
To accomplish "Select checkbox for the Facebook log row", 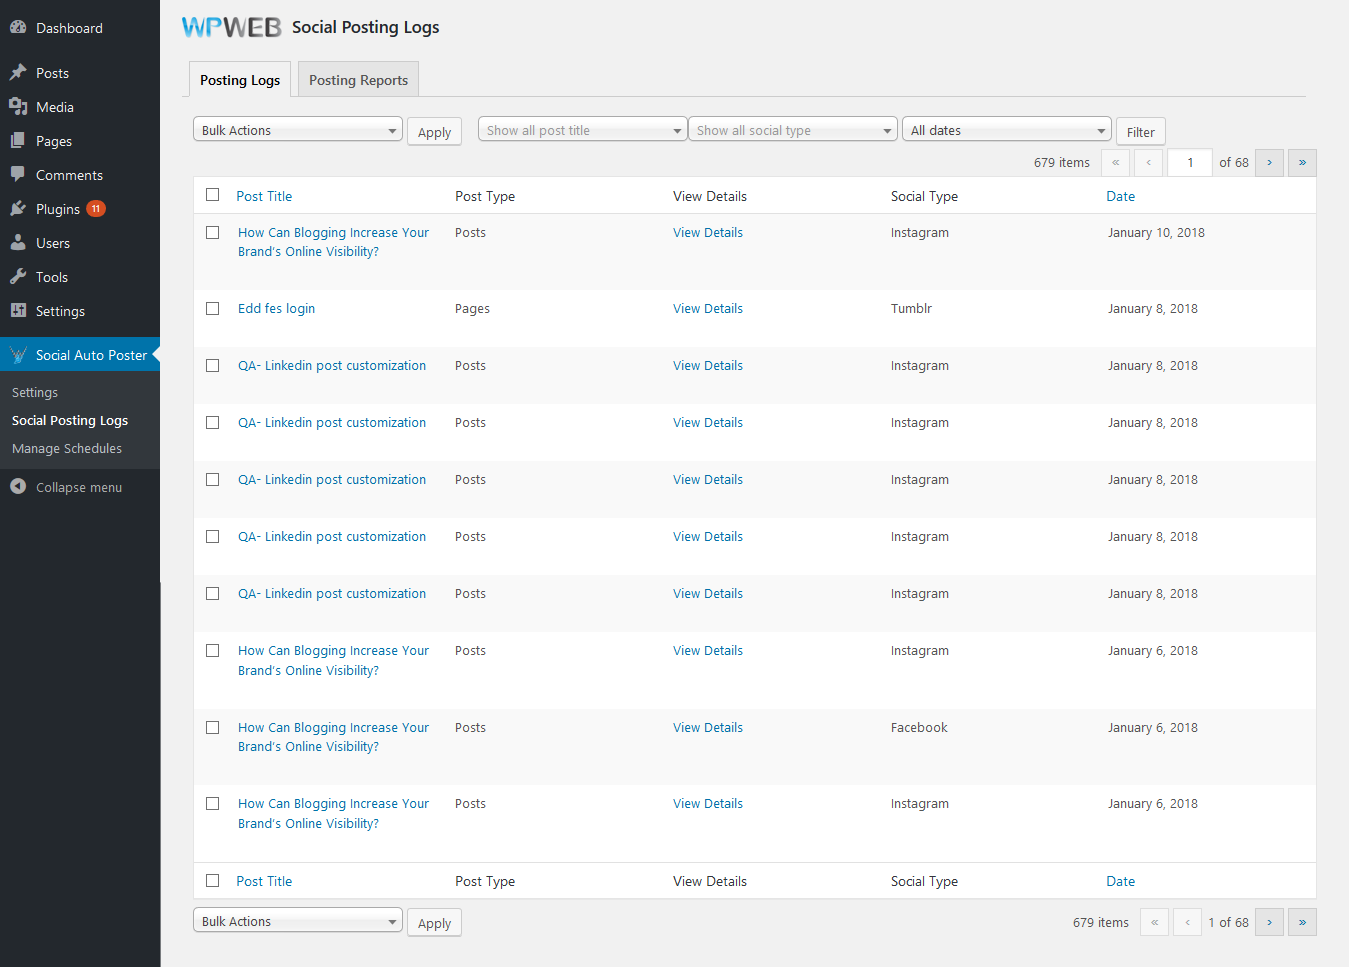I will click(x=212, y=728).
